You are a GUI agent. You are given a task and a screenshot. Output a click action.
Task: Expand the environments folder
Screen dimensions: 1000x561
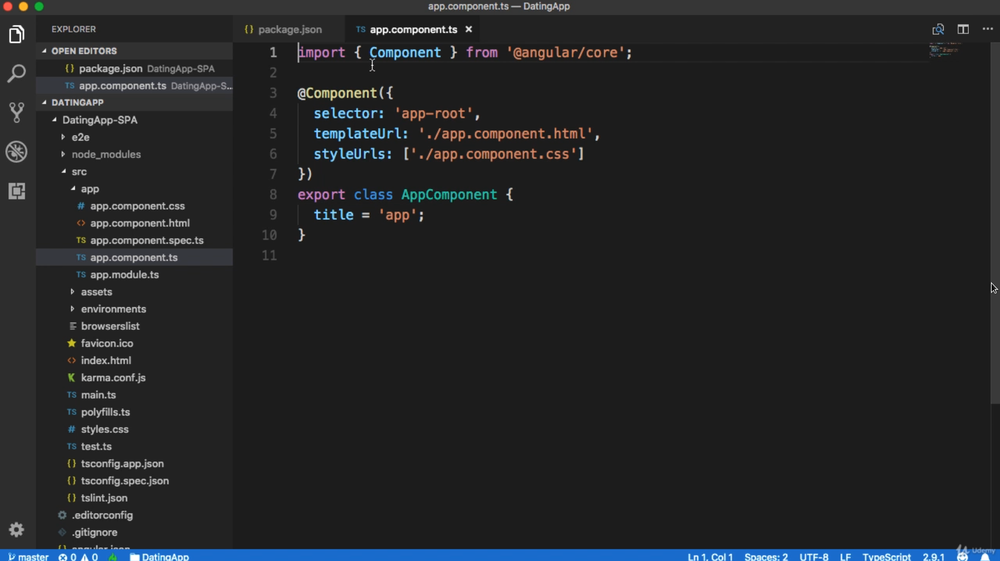(114, 309)
